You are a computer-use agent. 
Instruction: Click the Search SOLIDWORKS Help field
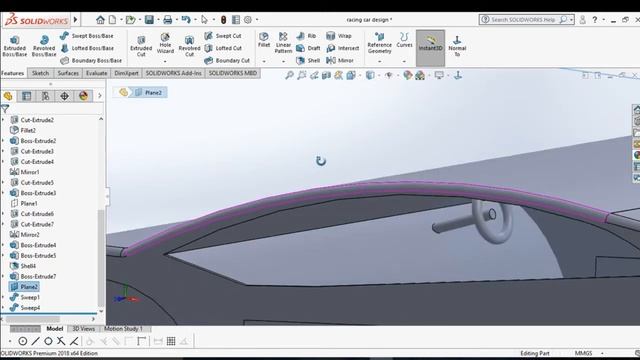pyautogui.click(x=522, y=20)
